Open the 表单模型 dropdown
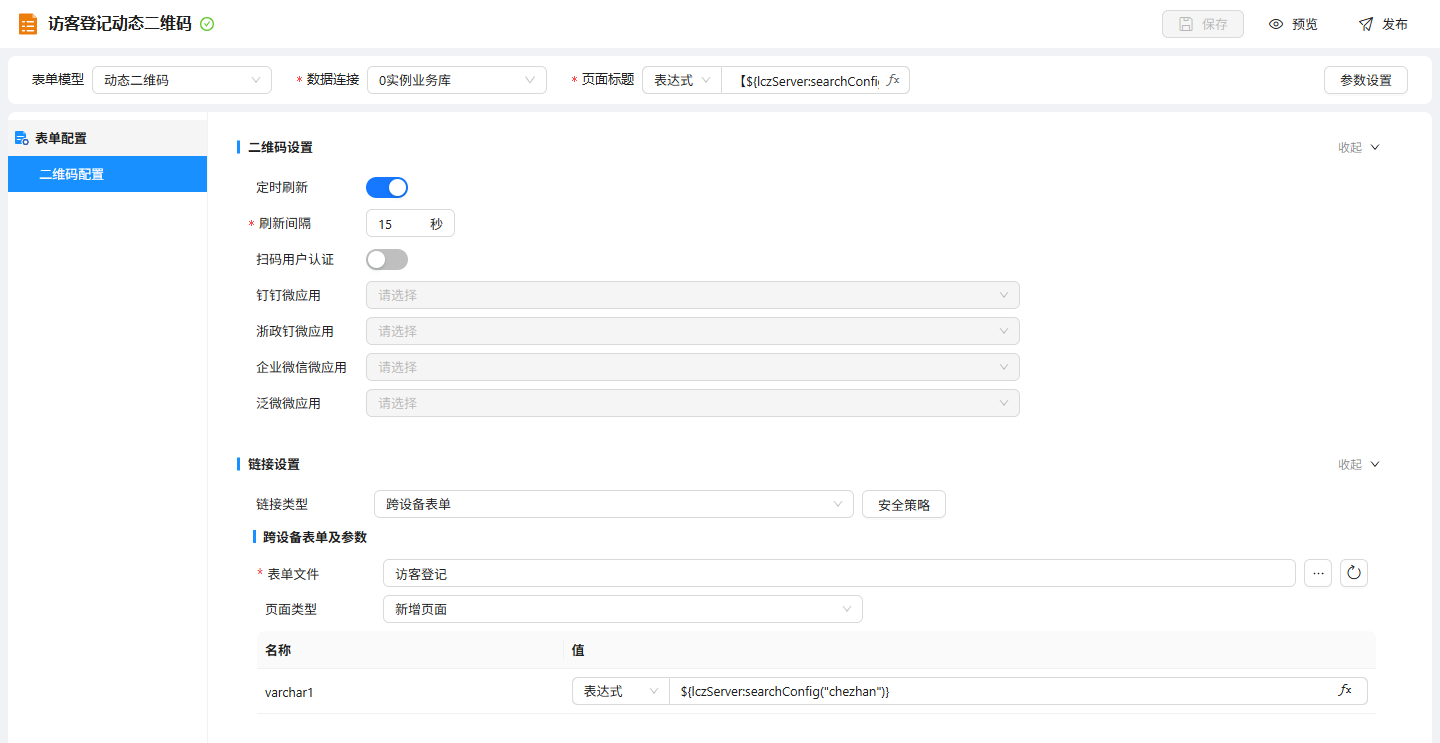The height and width of the screenshot is (743, 1440). click(182, 80)
